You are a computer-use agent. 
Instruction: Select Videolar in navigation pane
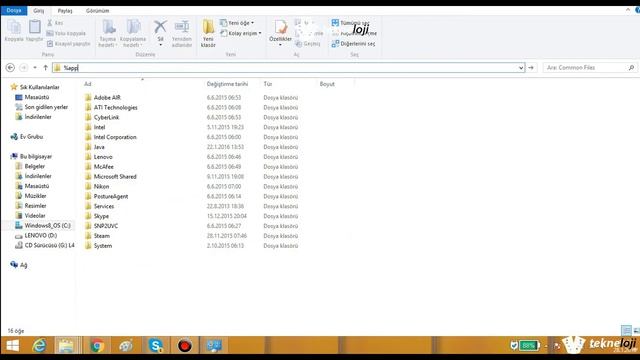[31, 216]
